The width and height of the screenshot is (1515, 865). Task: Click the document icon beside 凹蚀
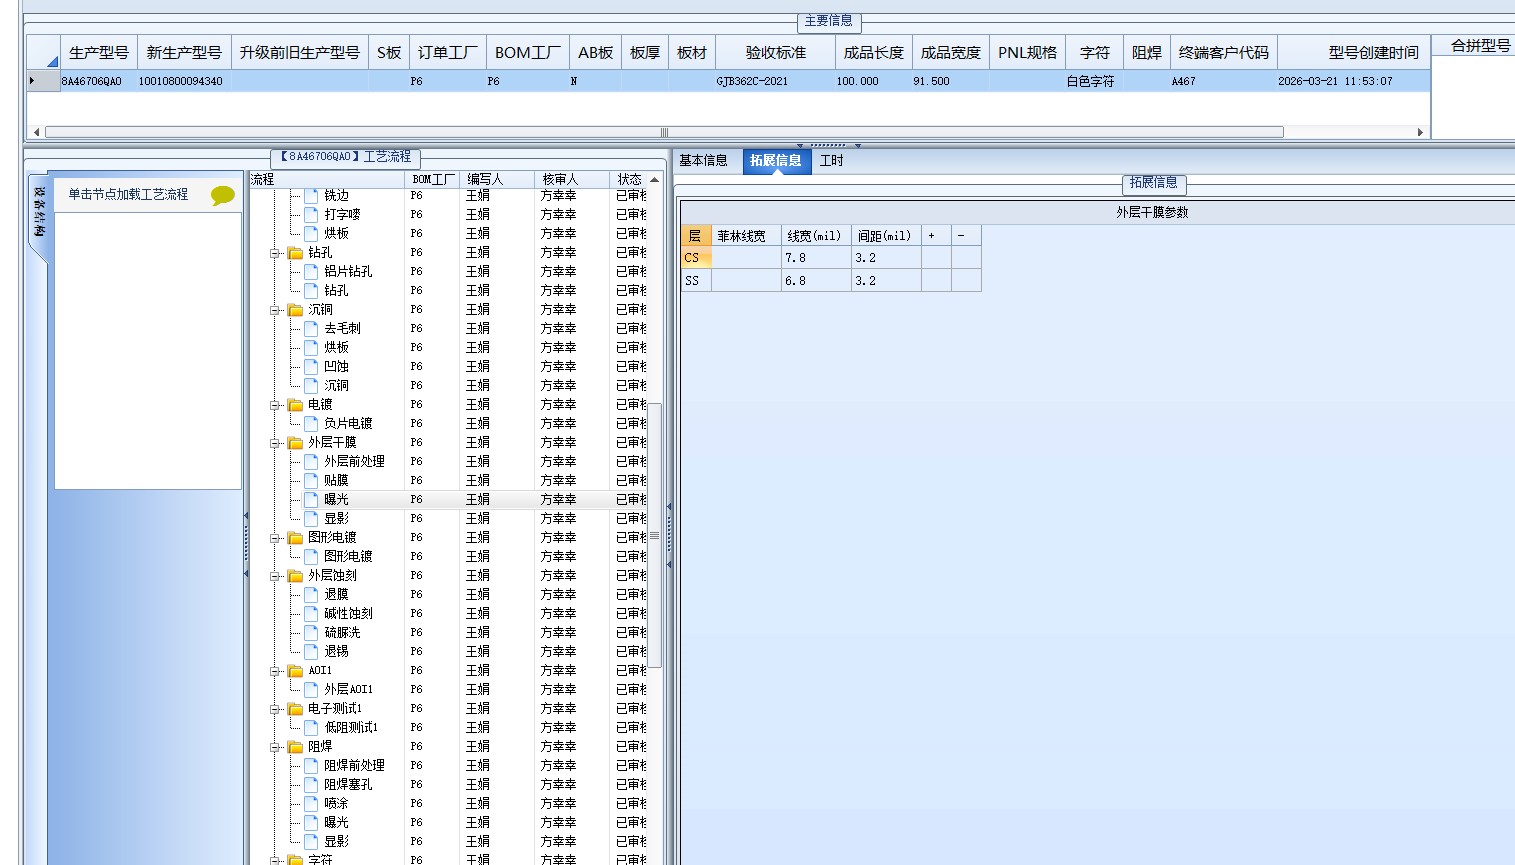[x=311, y=366]
